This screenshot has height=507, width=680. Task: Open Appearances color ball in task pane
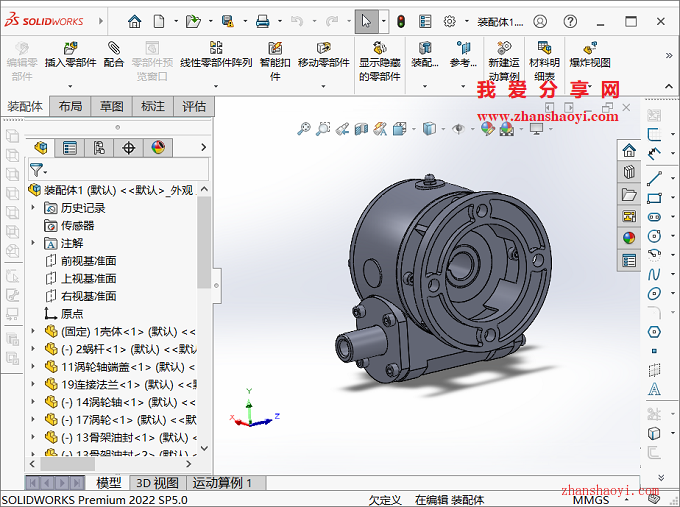629,238
